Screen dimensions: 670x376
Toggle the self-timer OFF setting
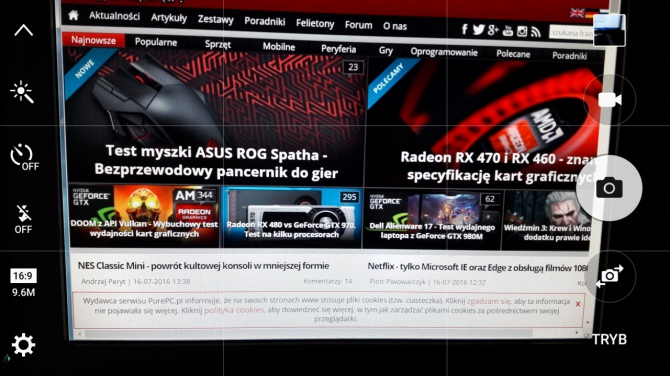click(x=24, y=157)
